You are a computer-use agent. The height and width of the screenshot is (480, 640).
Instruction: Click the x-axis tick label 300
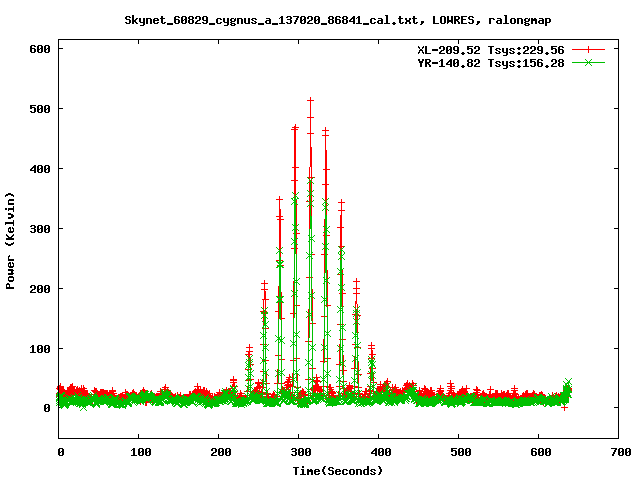301,452
